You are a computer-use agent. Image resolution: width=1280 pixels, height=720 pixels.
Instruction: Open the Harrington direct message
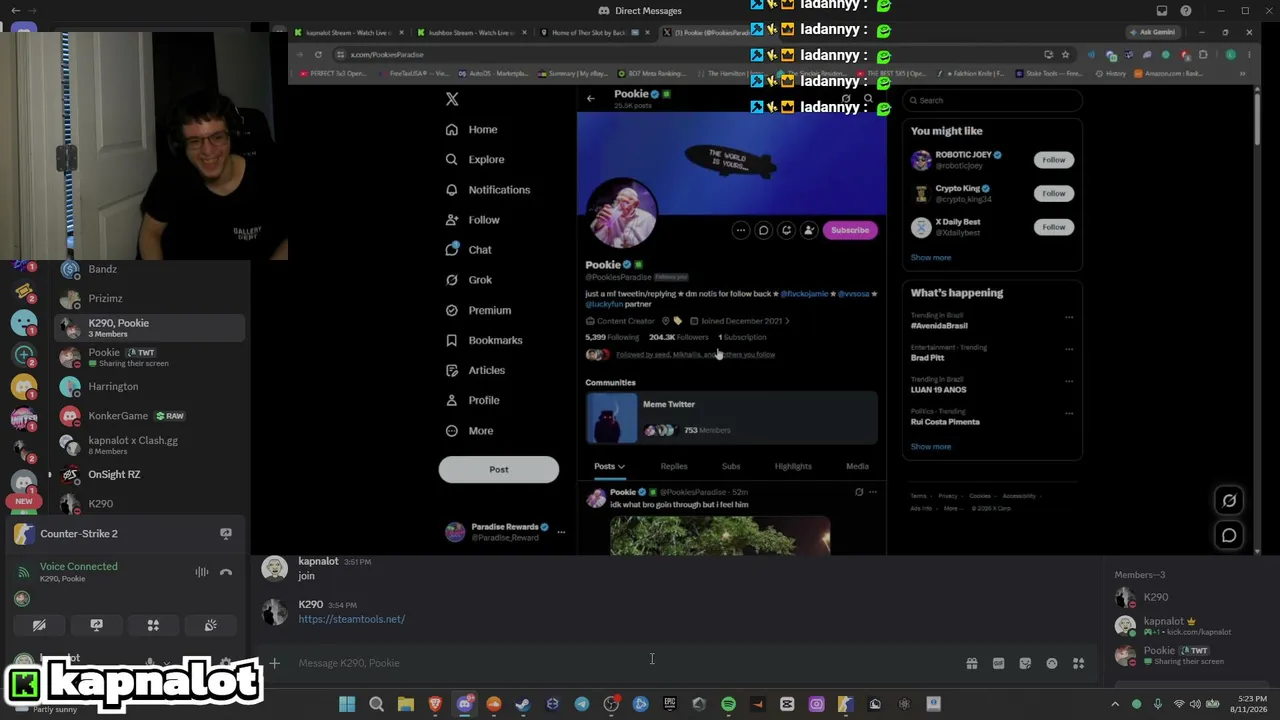[150, 387]
